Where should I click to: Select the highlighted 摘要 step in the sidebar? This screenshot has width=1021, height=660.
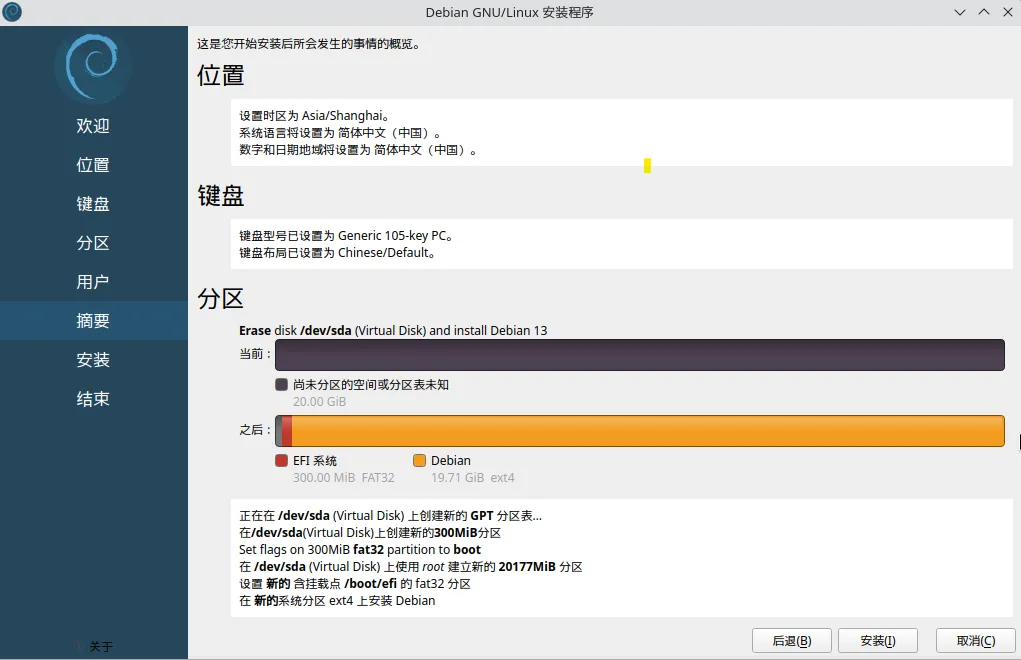click(93, 321)
